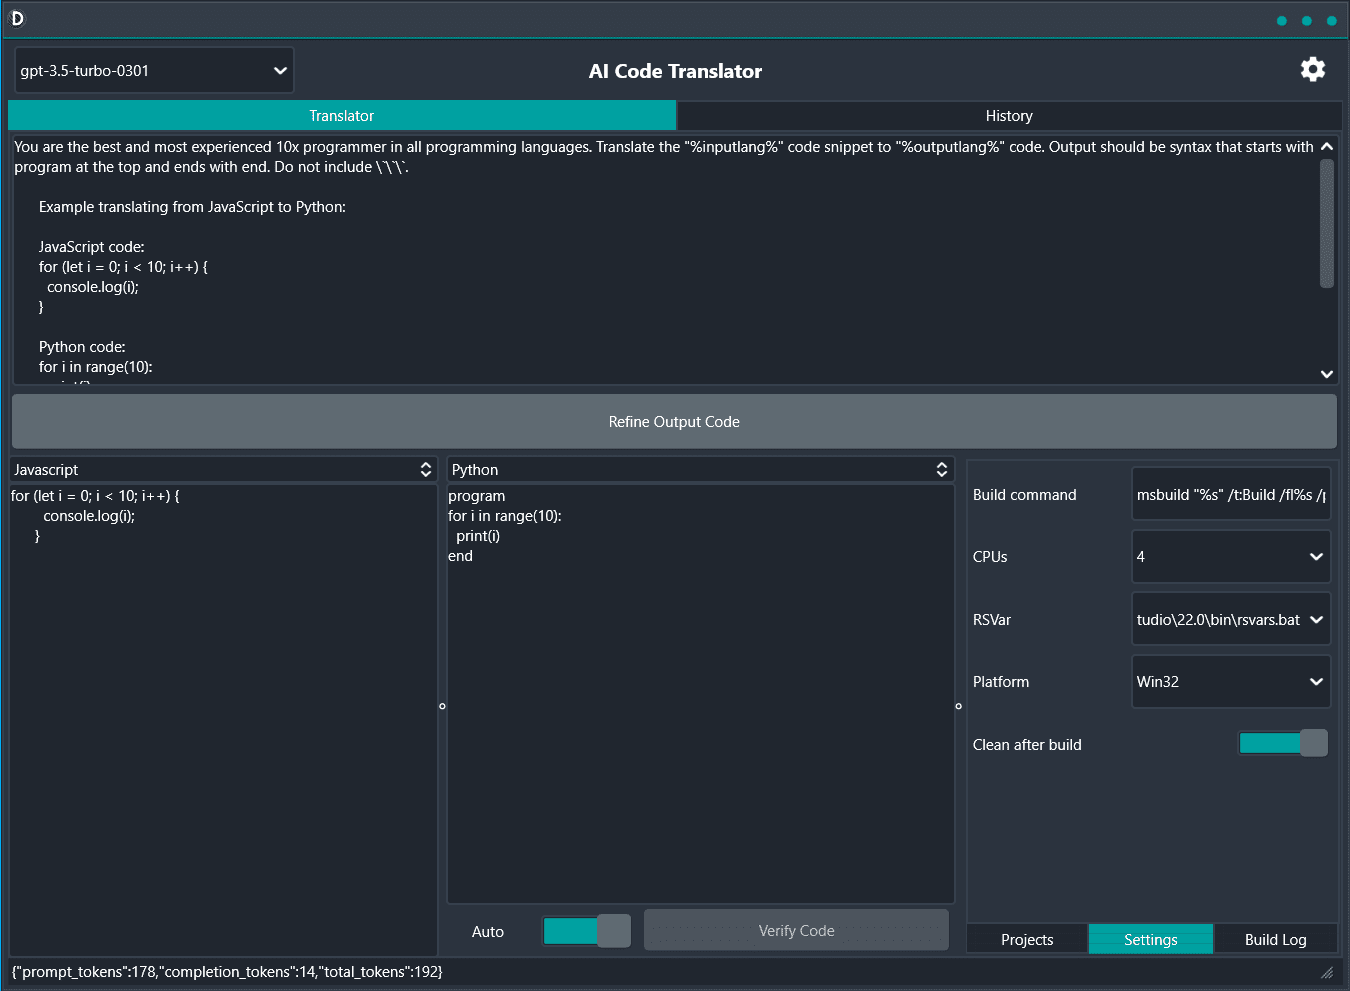Toggle the Auto switch
This screenshot has height=991, width=1350.
point(586,931)
